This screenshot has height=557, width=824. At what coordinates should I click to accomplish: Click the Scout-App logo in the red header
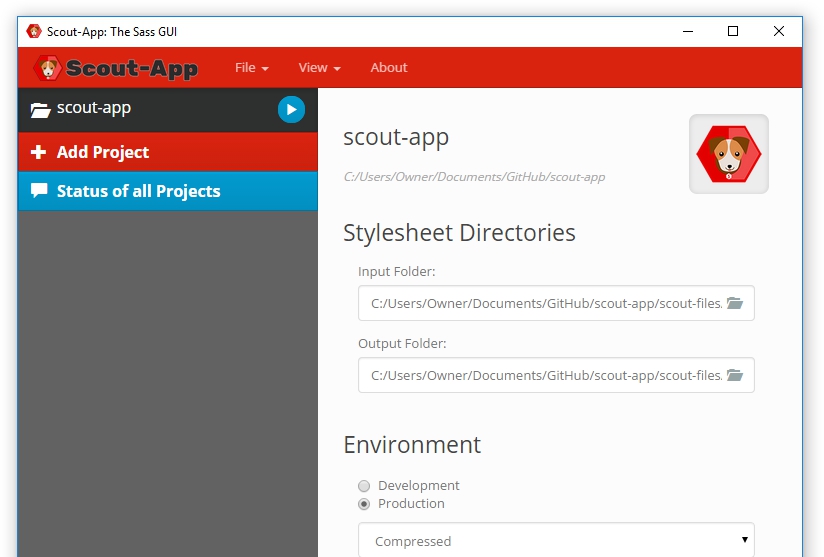pos(116,68)
